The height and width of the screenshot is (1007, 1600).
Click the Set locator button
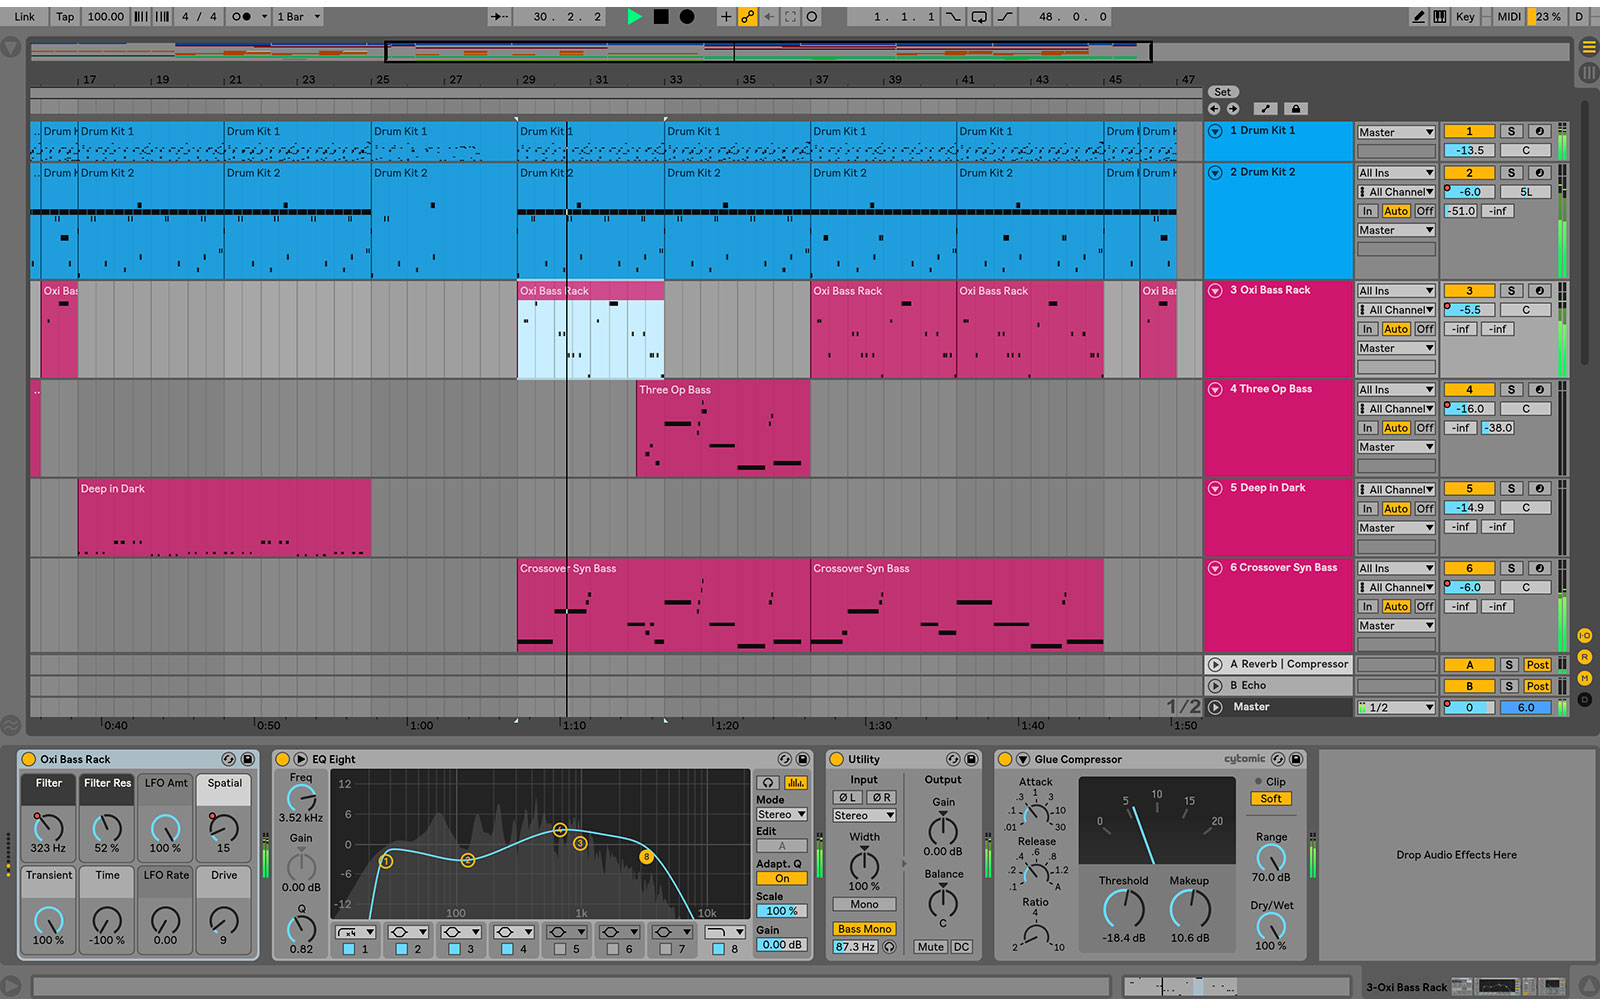[x=1223, y=92]
